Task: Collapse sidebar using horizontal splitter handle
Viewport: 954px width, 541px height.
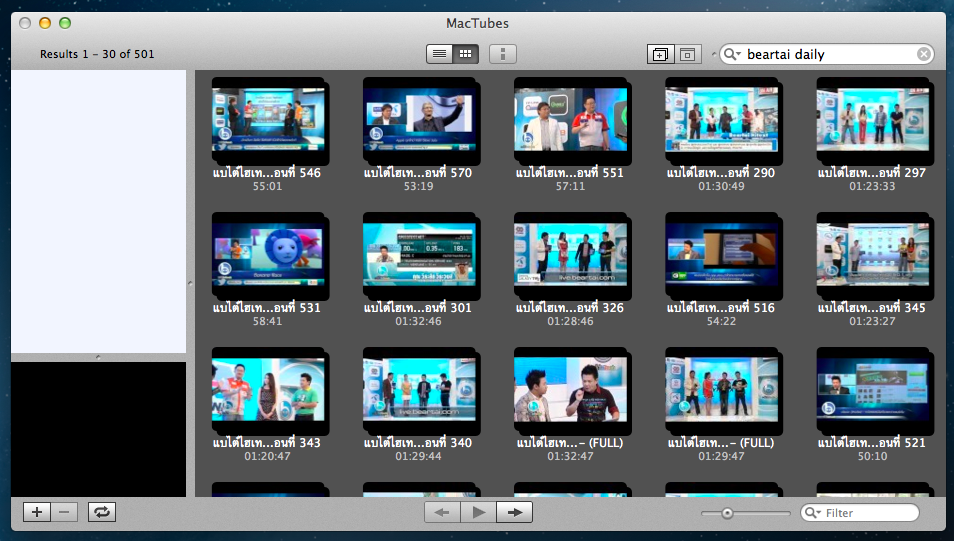Action: tap(97, 357)
